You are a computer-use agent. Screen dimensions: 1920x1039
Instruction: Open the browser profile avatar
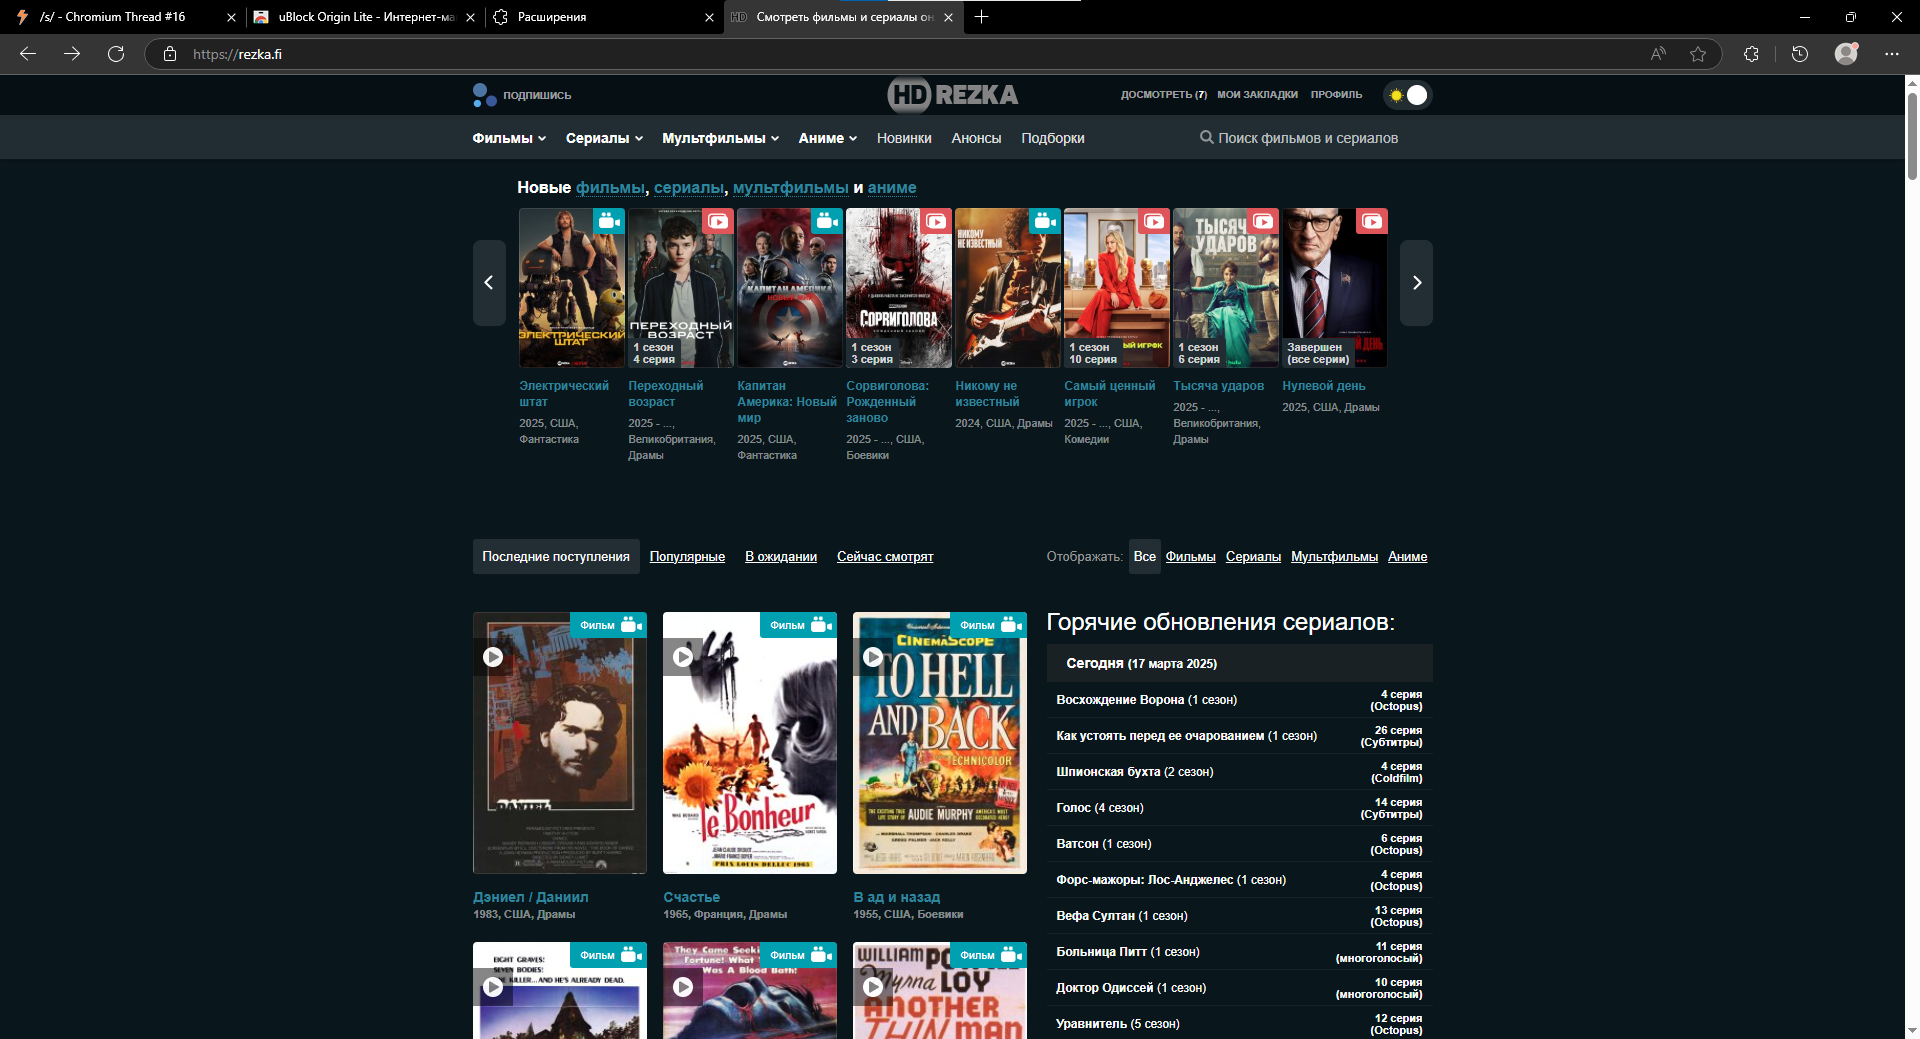pos(1846,54)
